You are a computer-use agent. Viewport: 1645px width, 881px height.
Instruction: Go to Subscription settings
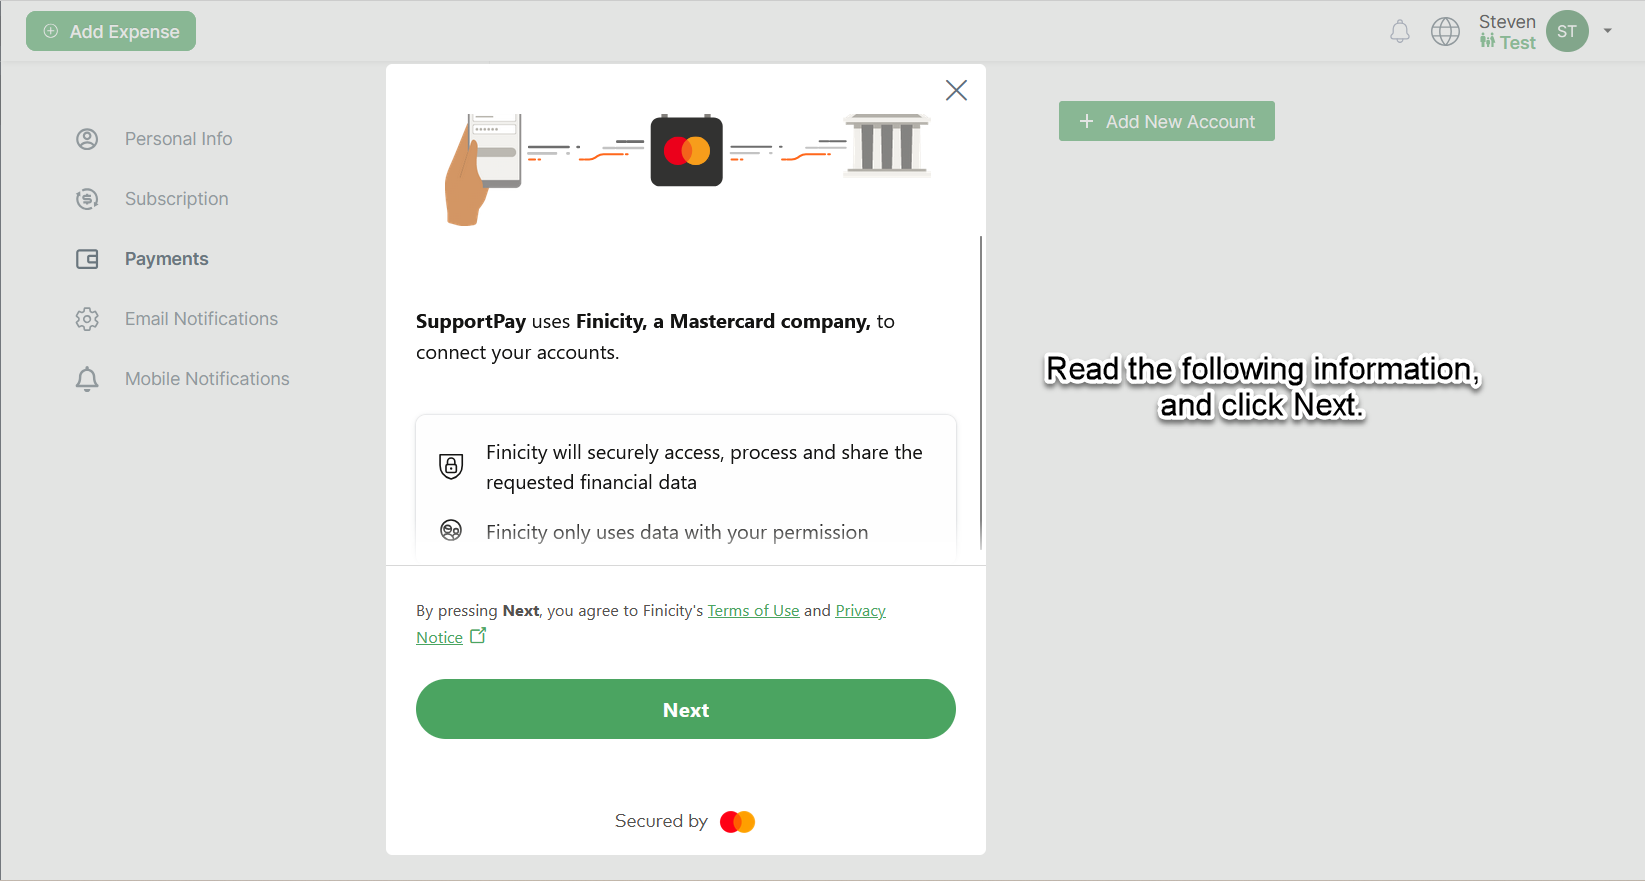(x=176, y=199)
